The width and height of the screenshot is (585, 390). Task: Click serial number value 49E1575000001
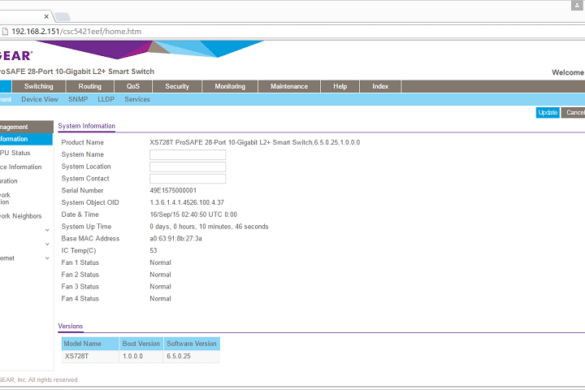tap(173, 190)
